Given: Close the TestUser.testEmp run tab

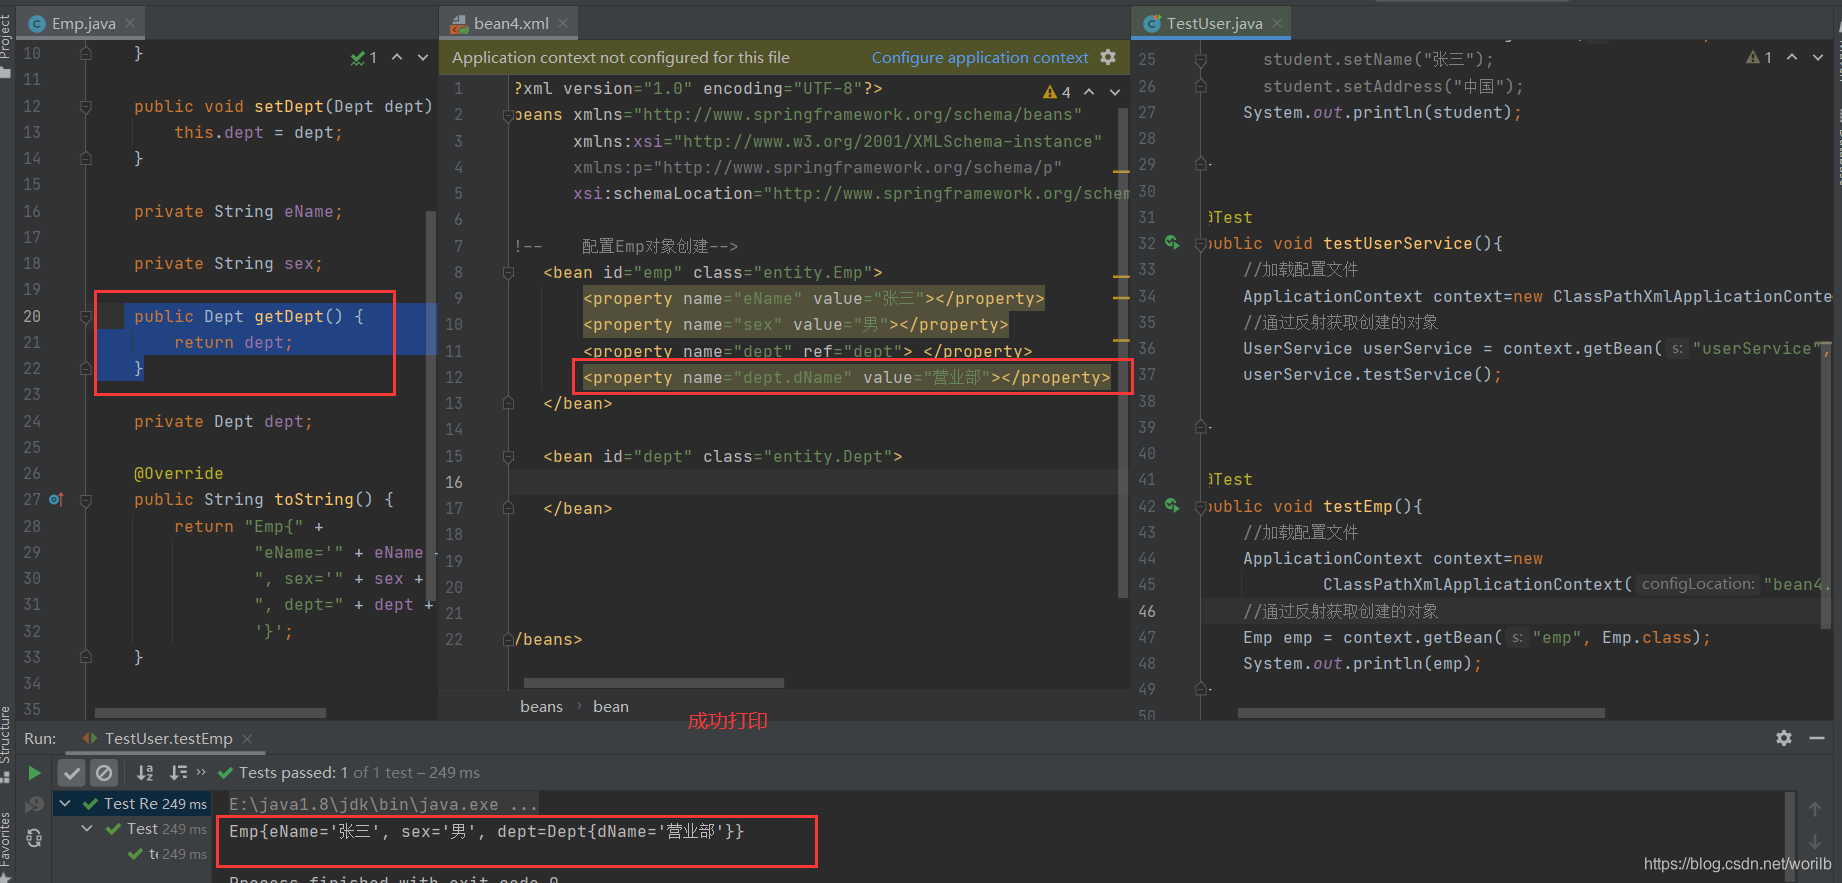Looking at the screenshot, I should (x=247, y=739).
